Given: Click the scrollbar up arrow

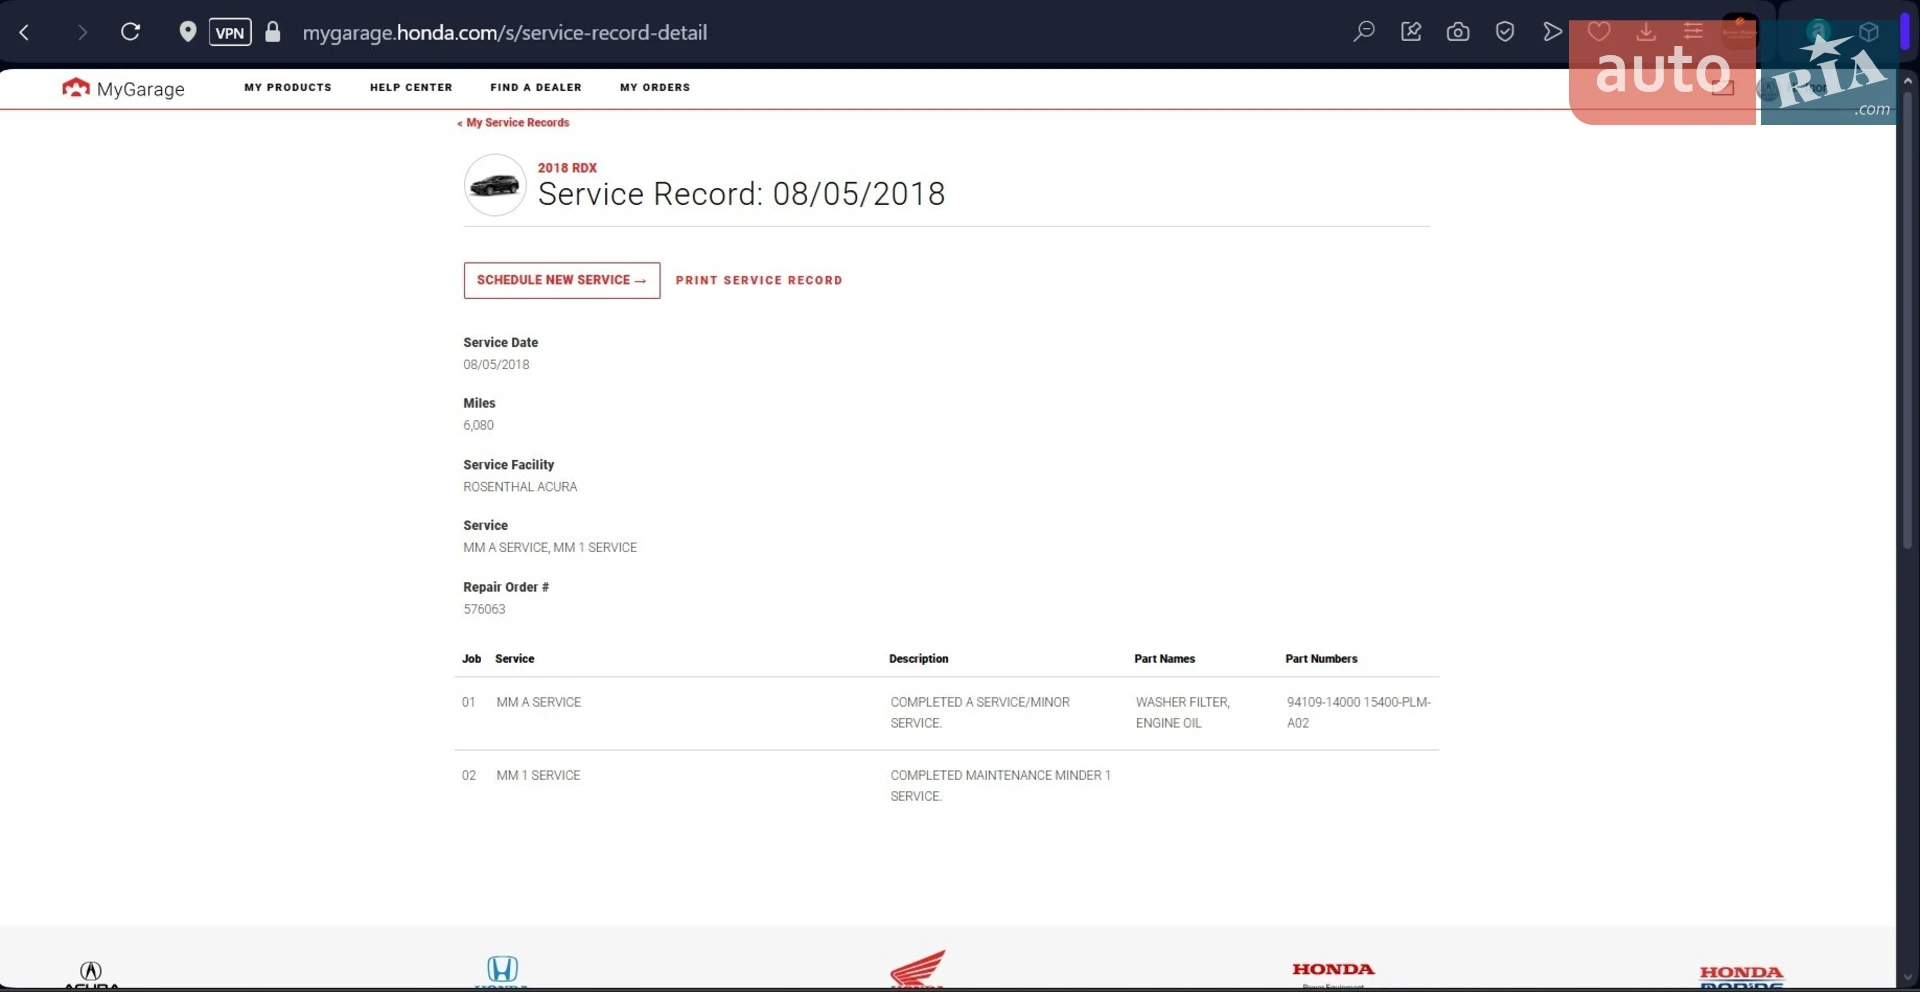Looking at the screenshot, I should click(1907, 80).
